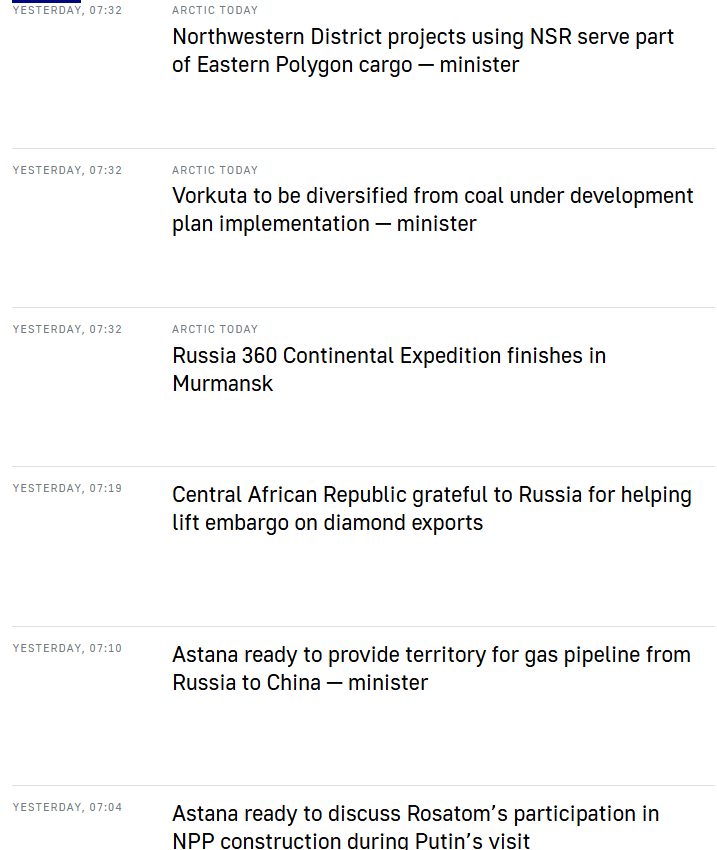Click the blue bar at the top-left corner
This screenshot has width=717, height=850.
pyautogui.click(x=46, y=2)
